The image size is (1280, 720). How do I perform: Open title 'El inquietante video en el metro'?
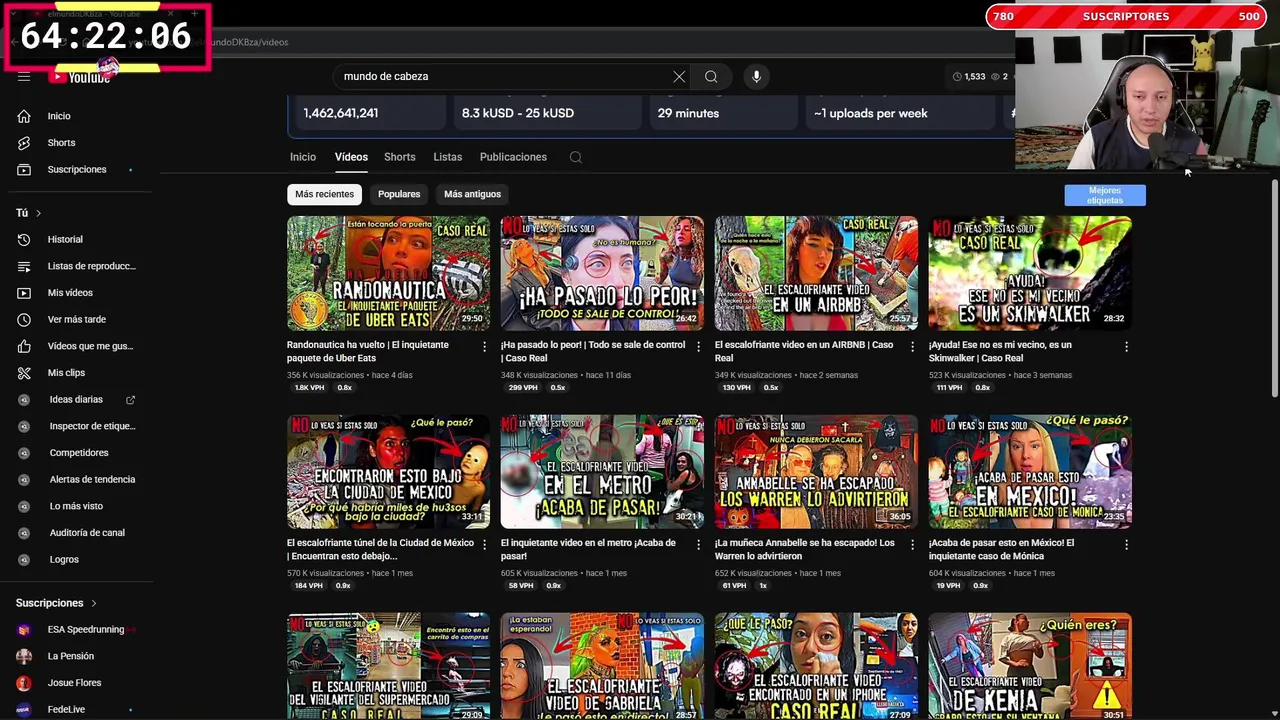[x=588, y=549]
